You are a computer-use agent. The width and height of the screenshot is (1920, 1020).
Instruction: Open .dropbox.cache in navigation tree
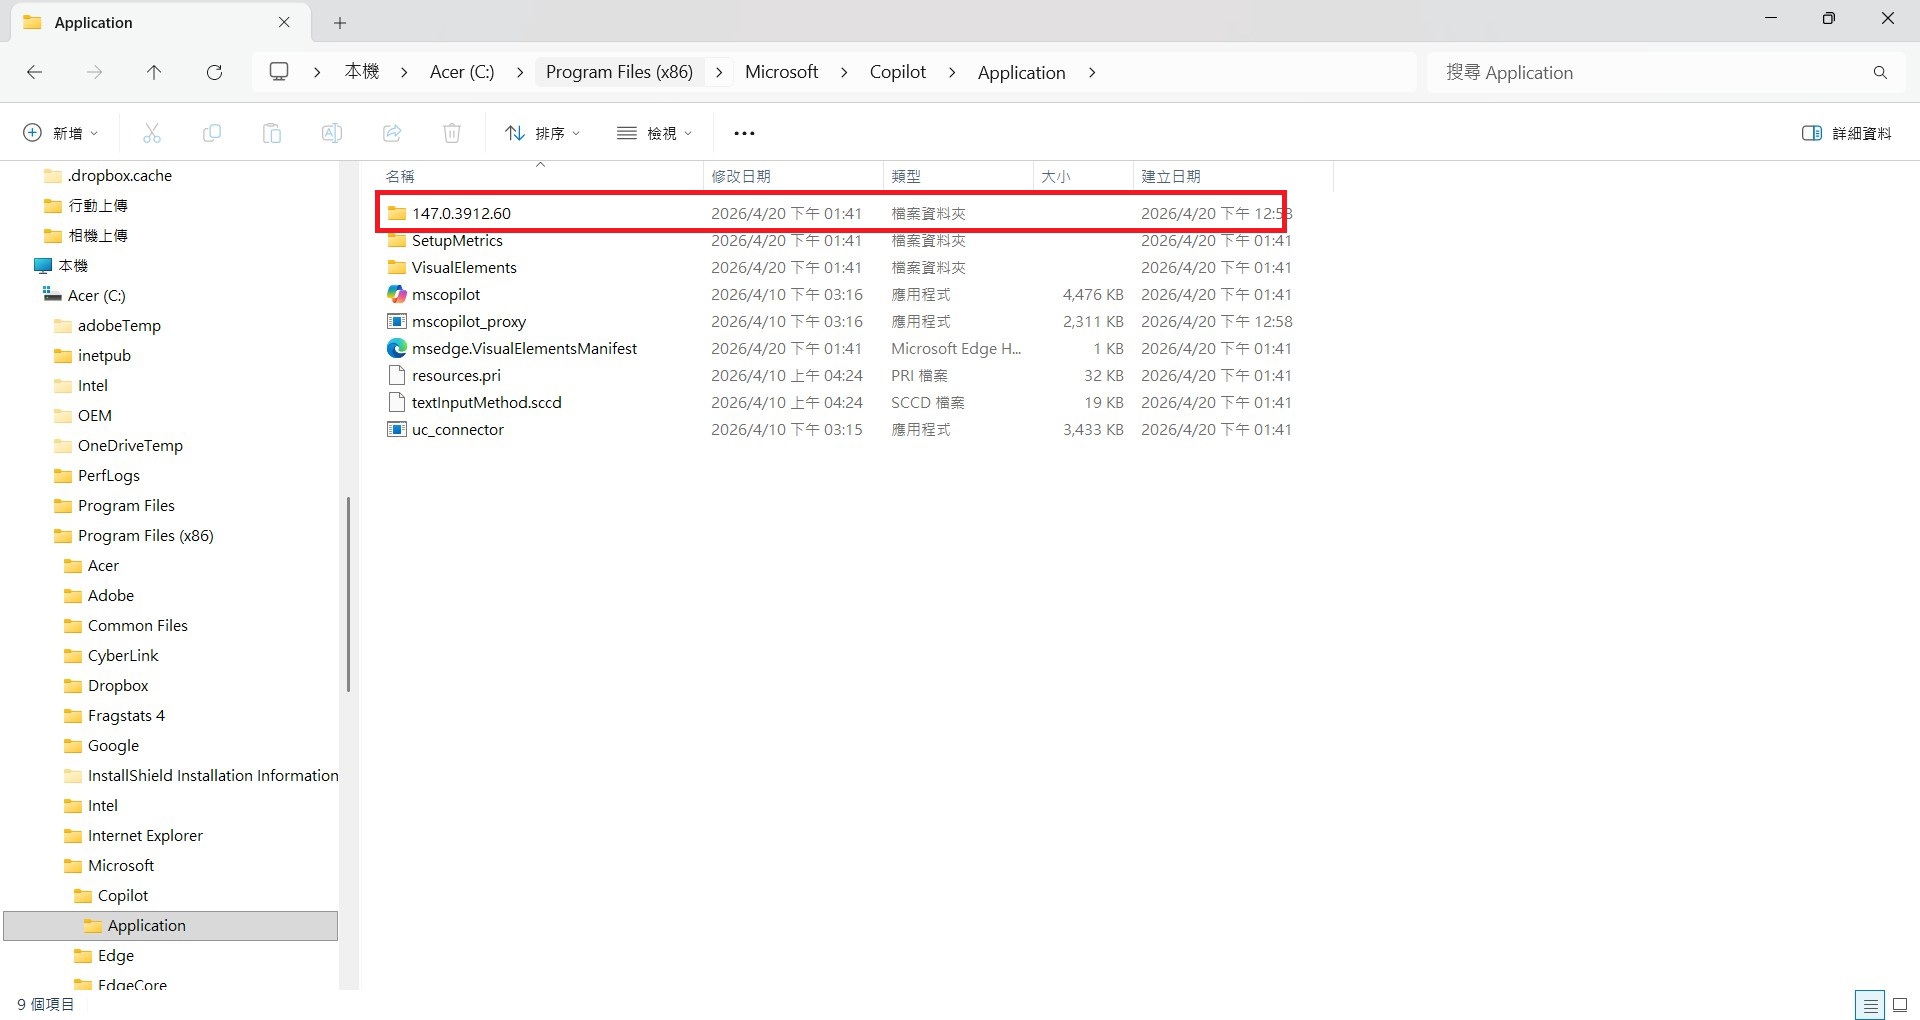[108, 175]
